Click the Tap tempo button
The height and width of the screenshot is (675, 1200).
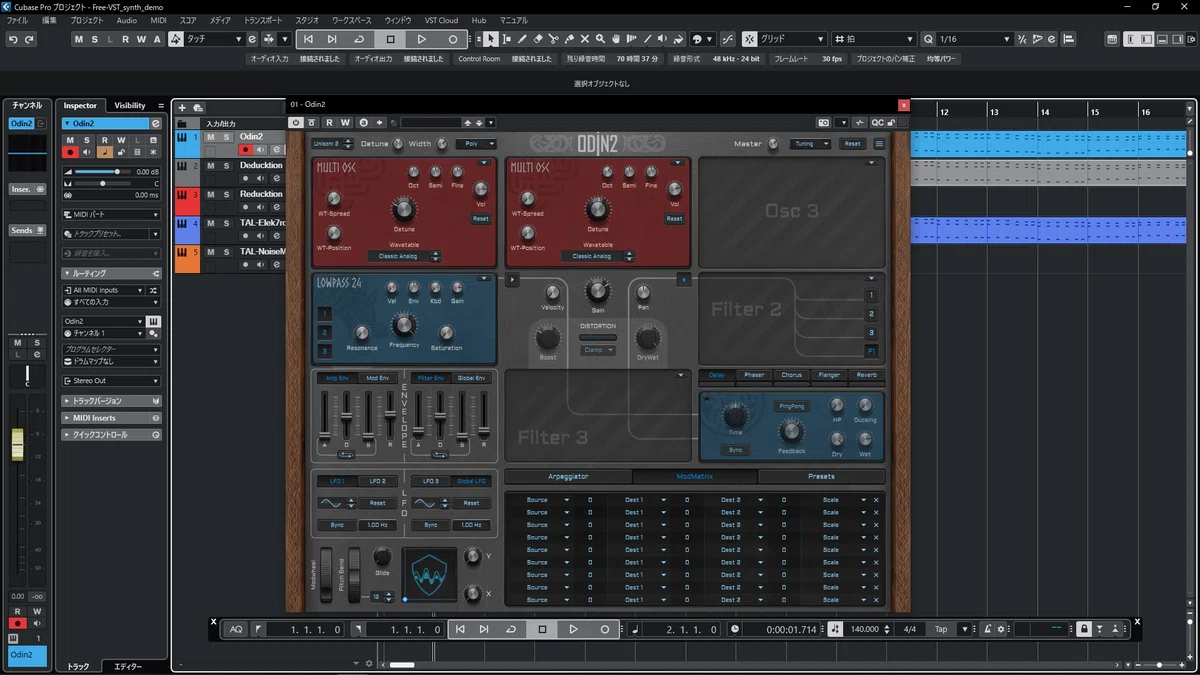pos(941,629)
